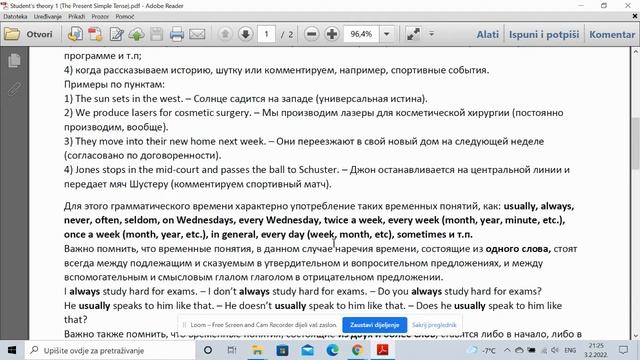Click the Otvori open file button
The height and width of the screenshot is (360, 640).
click(29, 34)
